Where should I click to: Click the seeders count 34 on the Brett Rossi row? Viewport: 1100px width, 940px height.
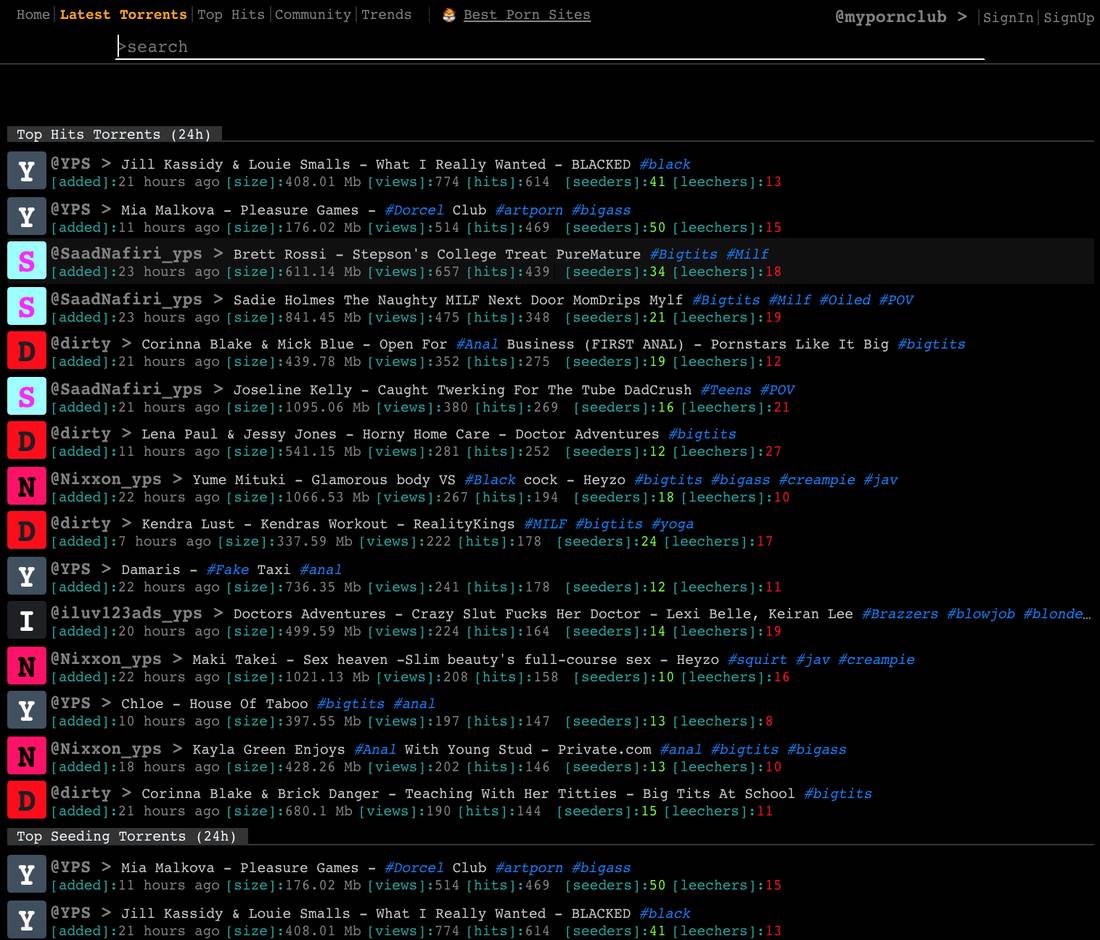[x=657, y=272]
